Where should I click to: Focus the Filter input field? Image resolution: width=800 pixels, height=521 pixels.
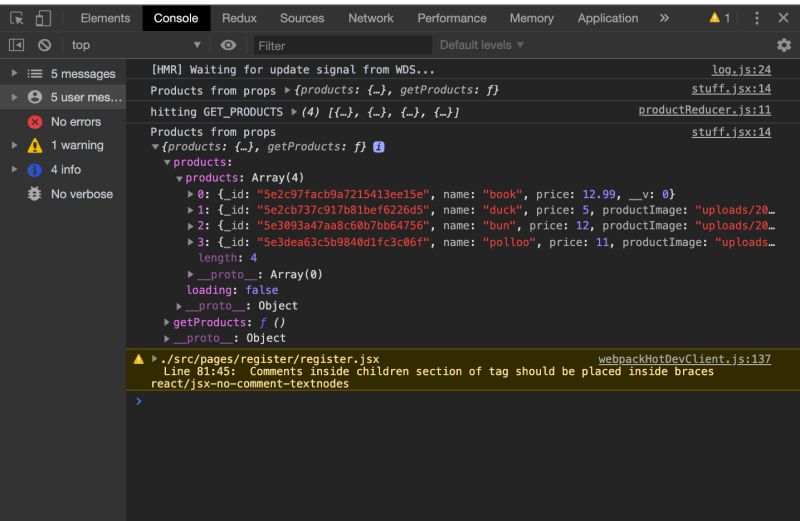342,45
